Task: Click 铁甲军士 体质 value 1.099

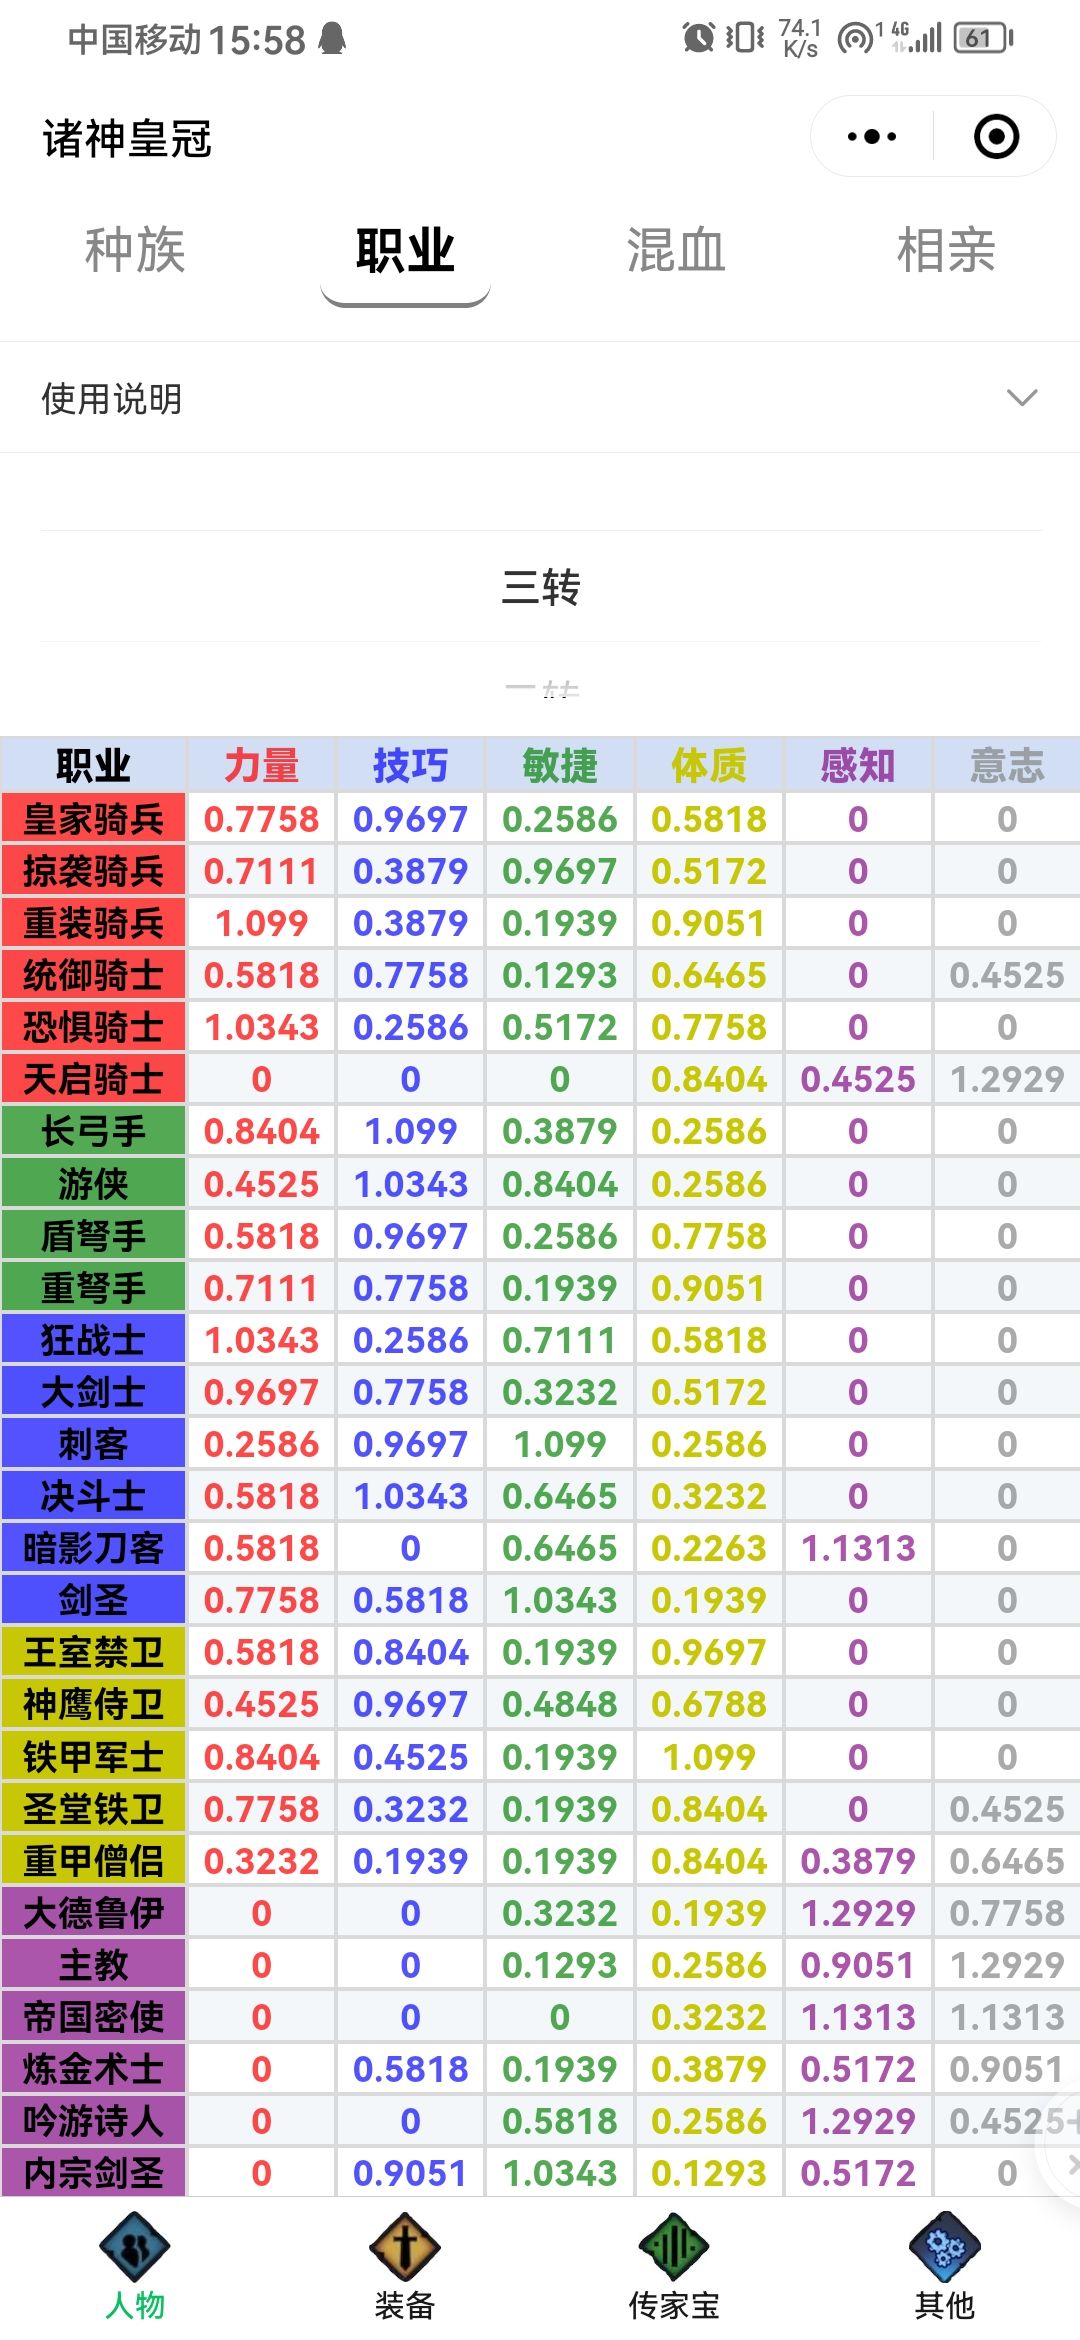Action: tap(709, 1757)
